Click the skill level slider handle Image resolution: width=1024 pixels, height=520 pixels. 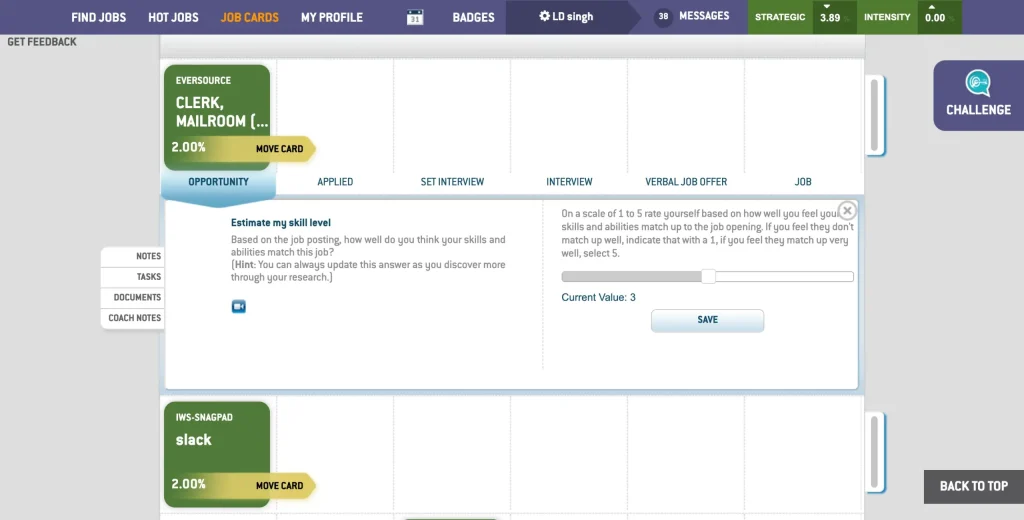pyautogui.click(x=708, y=277)
